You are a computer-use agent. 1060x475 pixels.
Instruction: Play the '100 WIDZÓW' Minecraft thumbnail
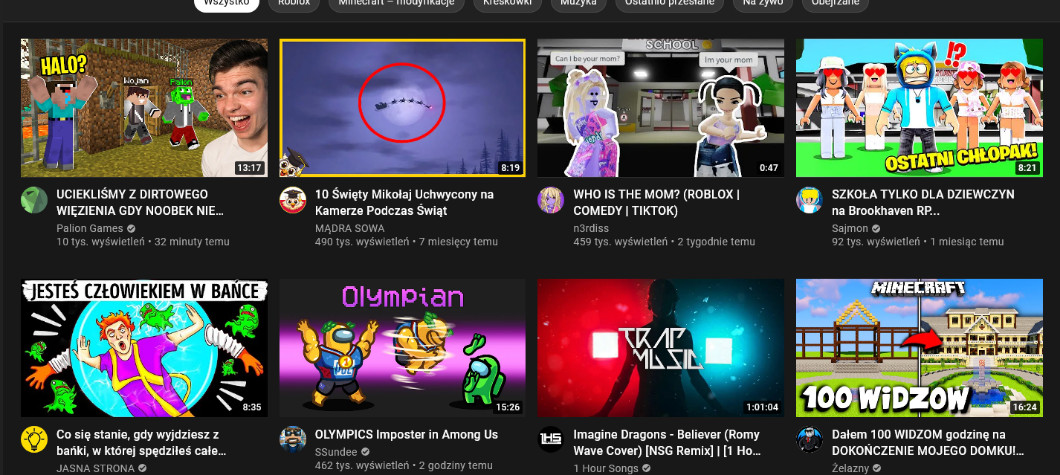pos(918,347)
